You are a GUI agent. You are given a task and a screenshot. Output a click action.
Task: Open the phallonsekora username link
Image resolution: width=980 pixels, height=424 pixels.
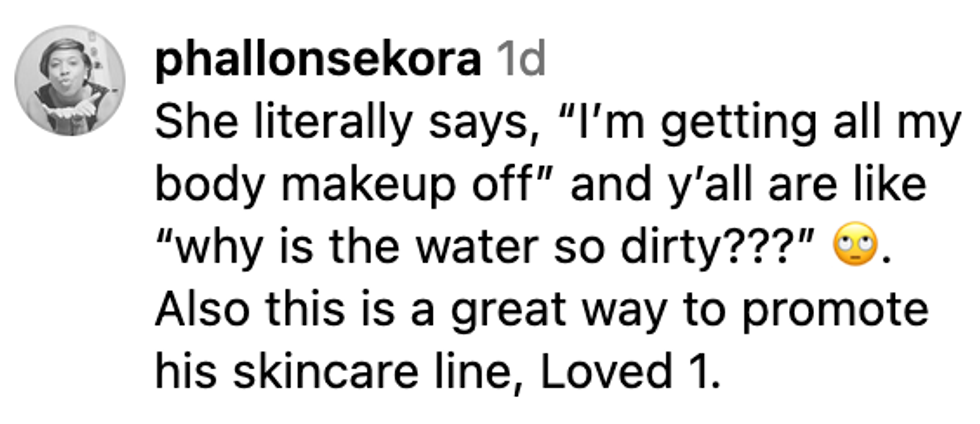[318, 62]
